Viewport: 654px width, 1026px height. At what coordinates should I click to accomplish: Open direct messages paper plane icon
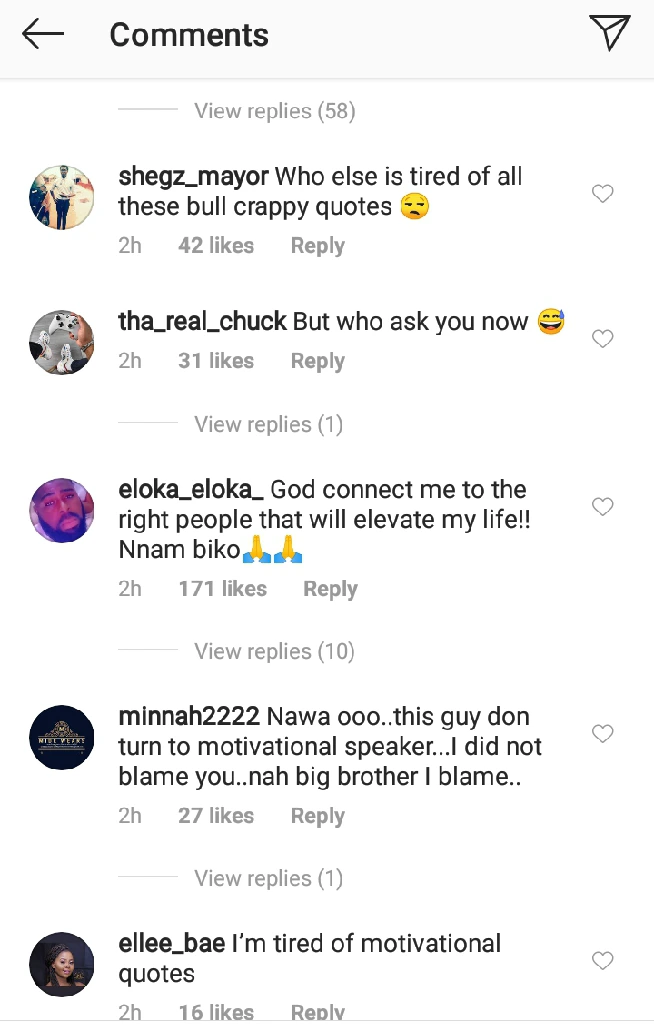coord(610,33)
